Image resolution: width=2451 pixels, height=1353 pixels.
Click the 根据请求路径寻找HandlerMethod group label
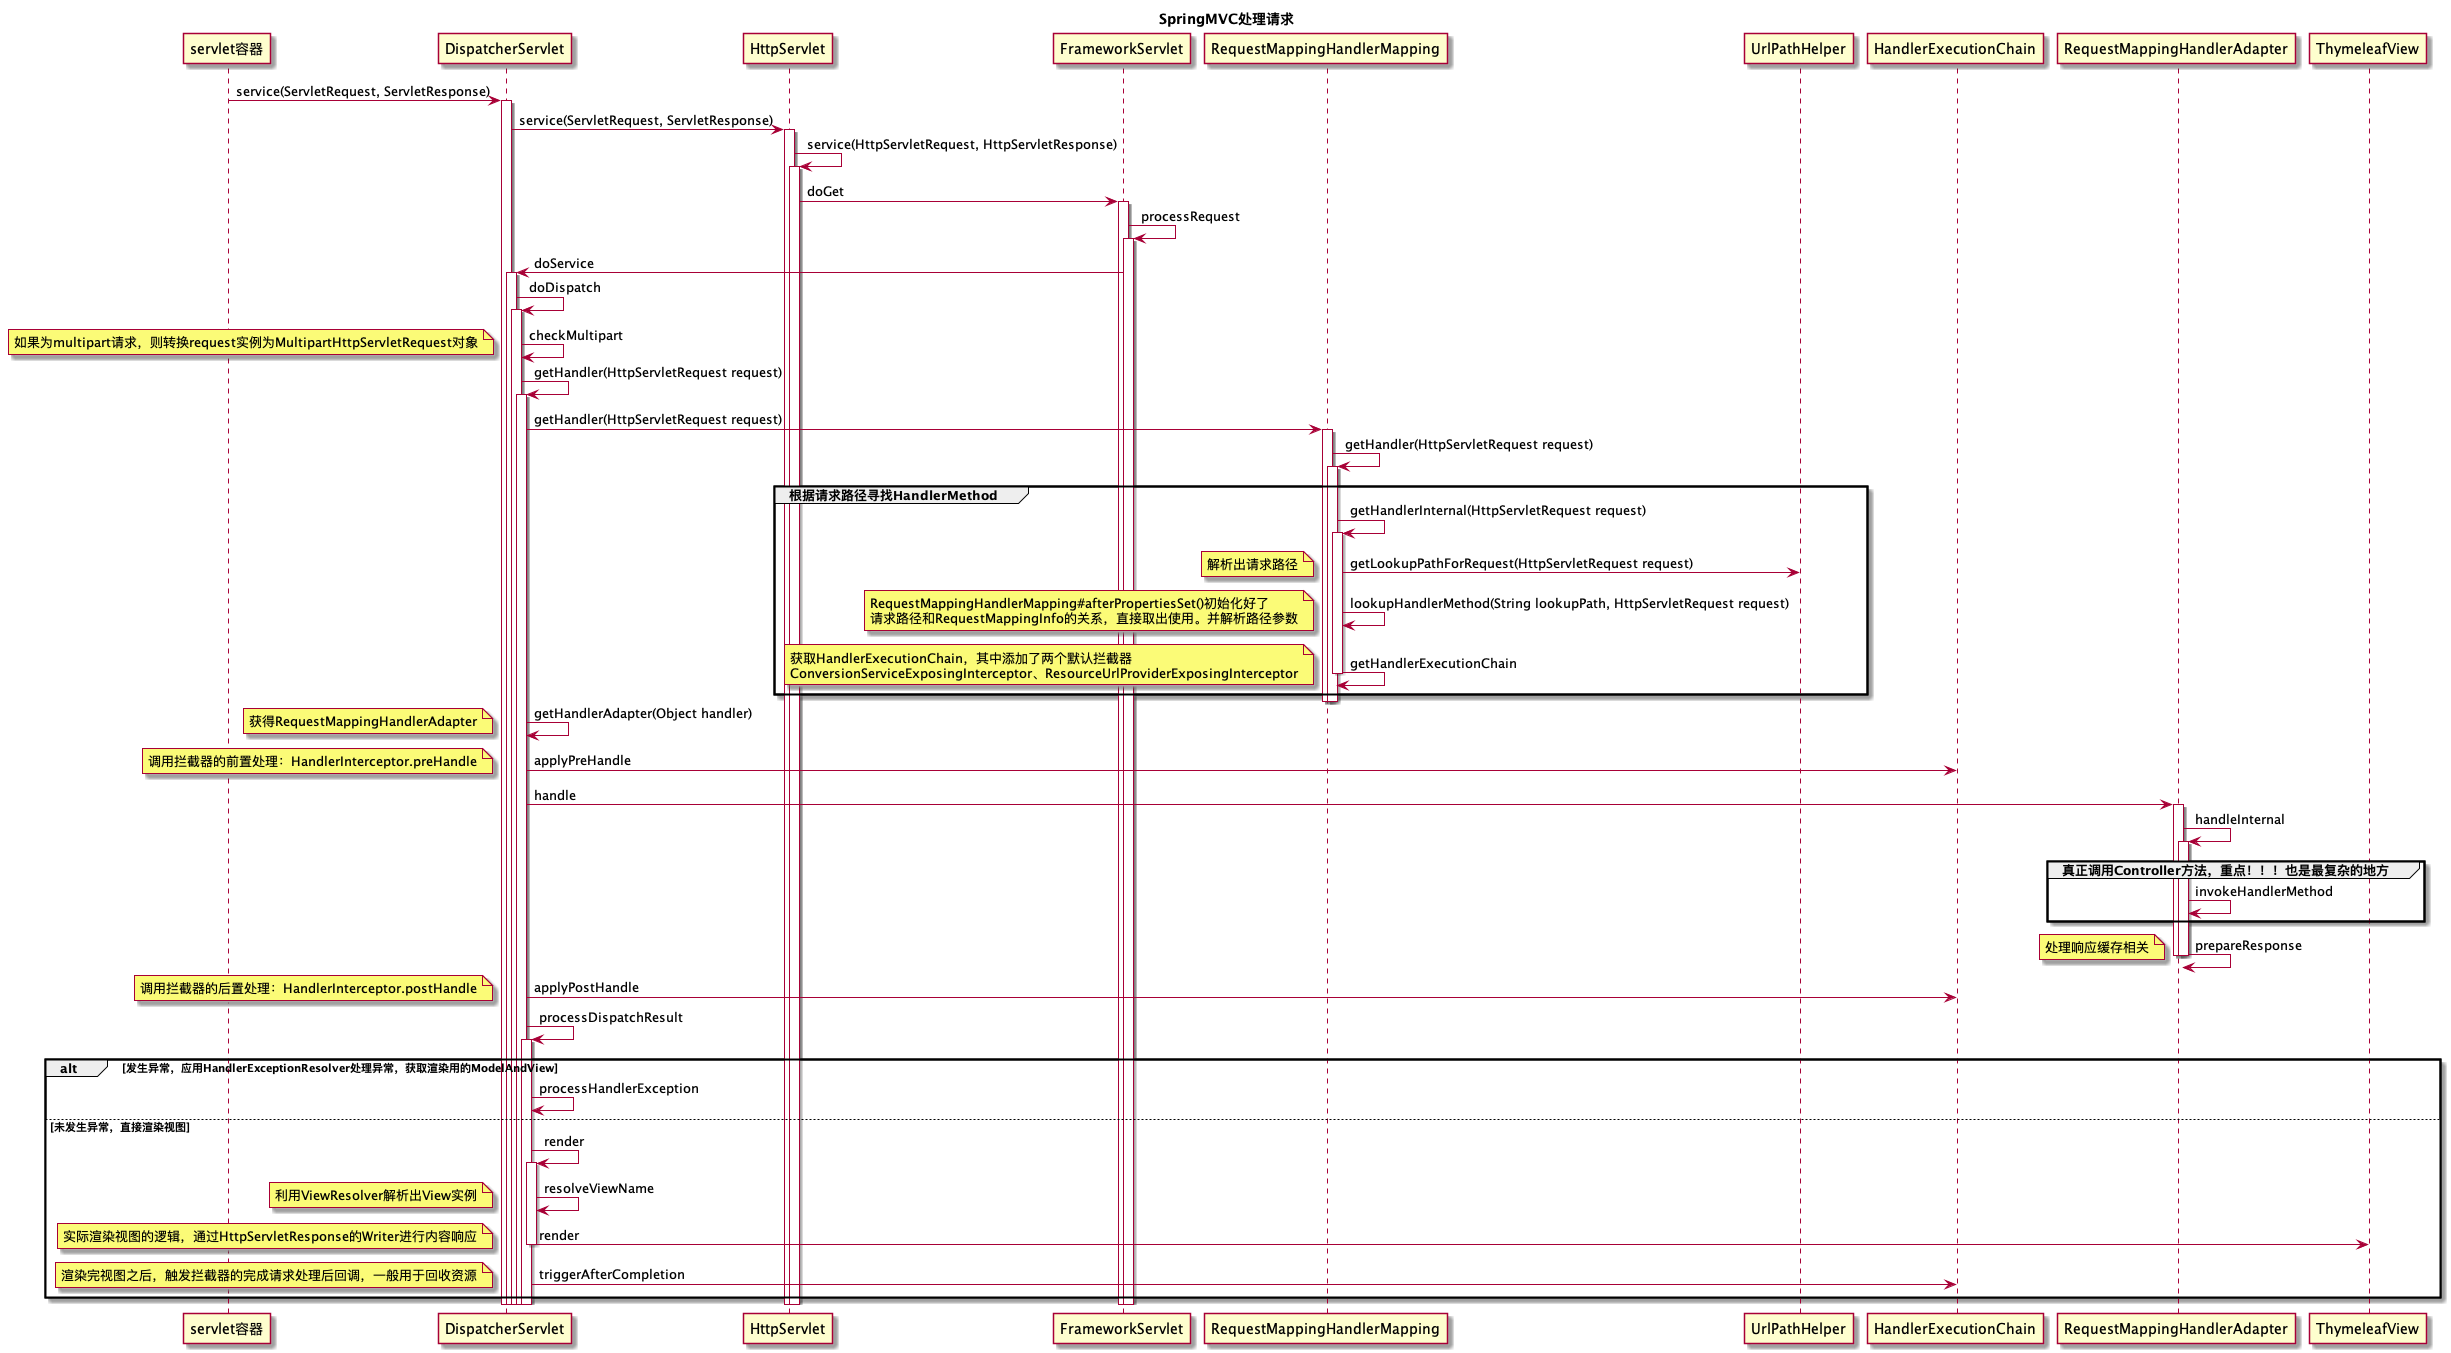(x=893, y=496)
